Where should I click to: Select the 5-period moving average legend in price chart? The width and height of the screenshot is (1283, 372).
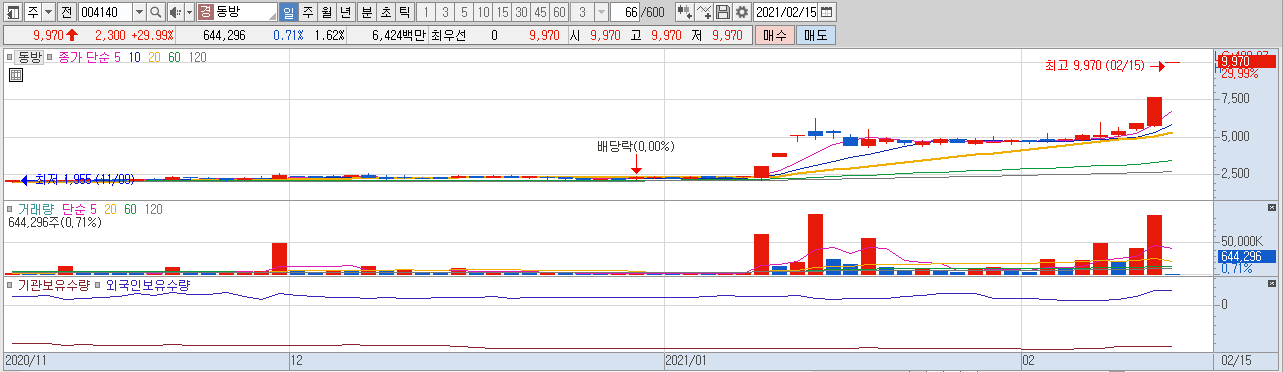coord(118,58)
